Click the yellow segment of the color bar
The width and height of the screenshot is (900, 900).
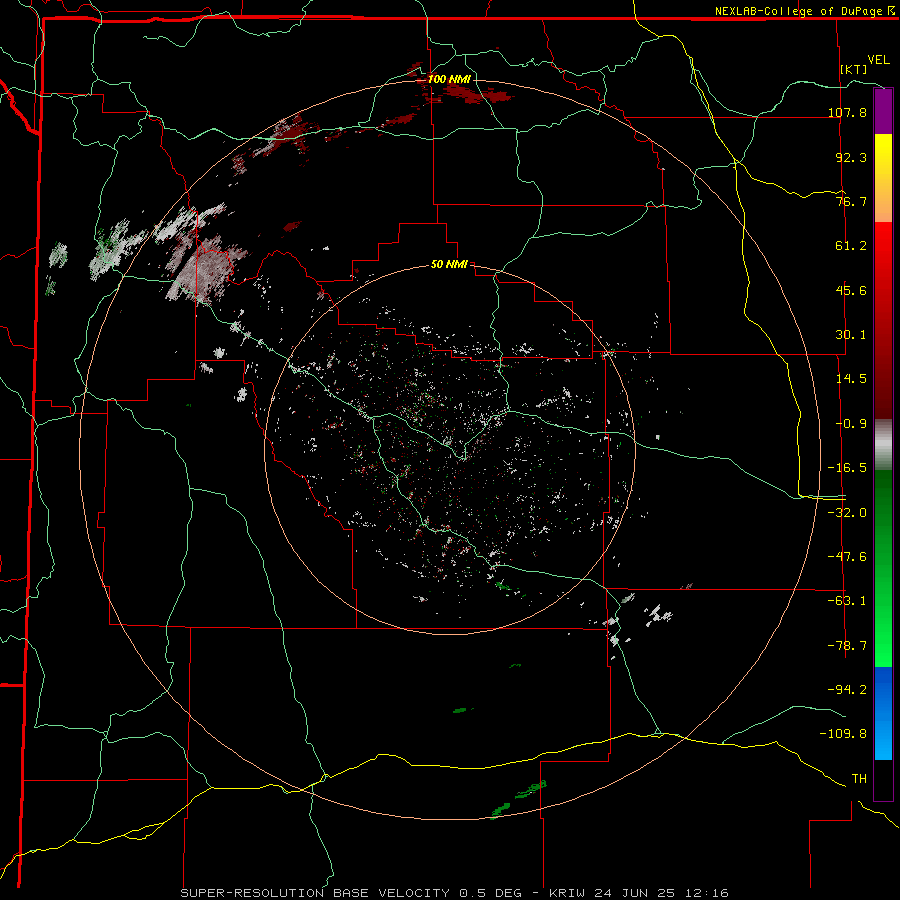pyautogui.click(x=883, y=178)
